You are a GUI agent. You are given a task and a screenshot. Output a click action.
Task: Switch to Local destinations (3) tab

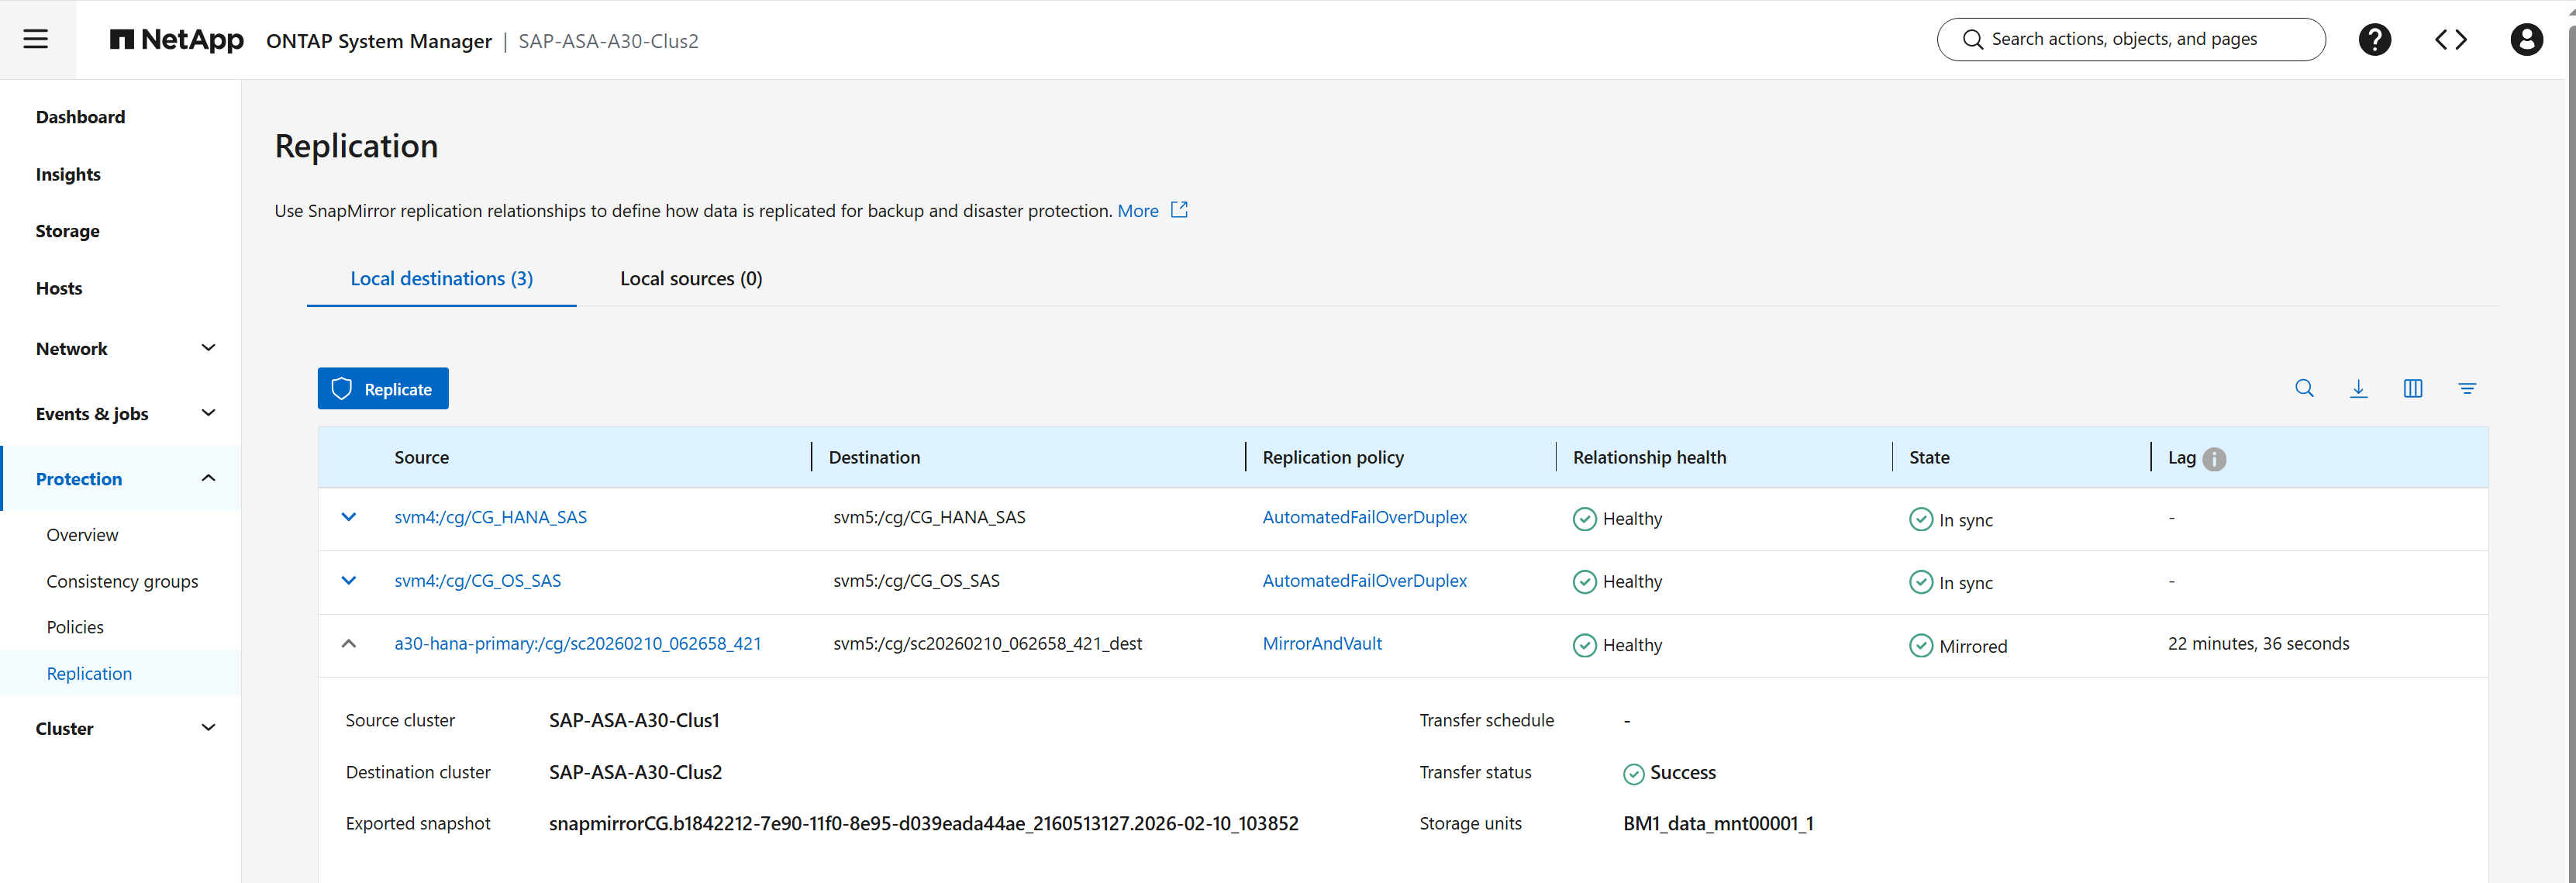click(x=441, y=278)
